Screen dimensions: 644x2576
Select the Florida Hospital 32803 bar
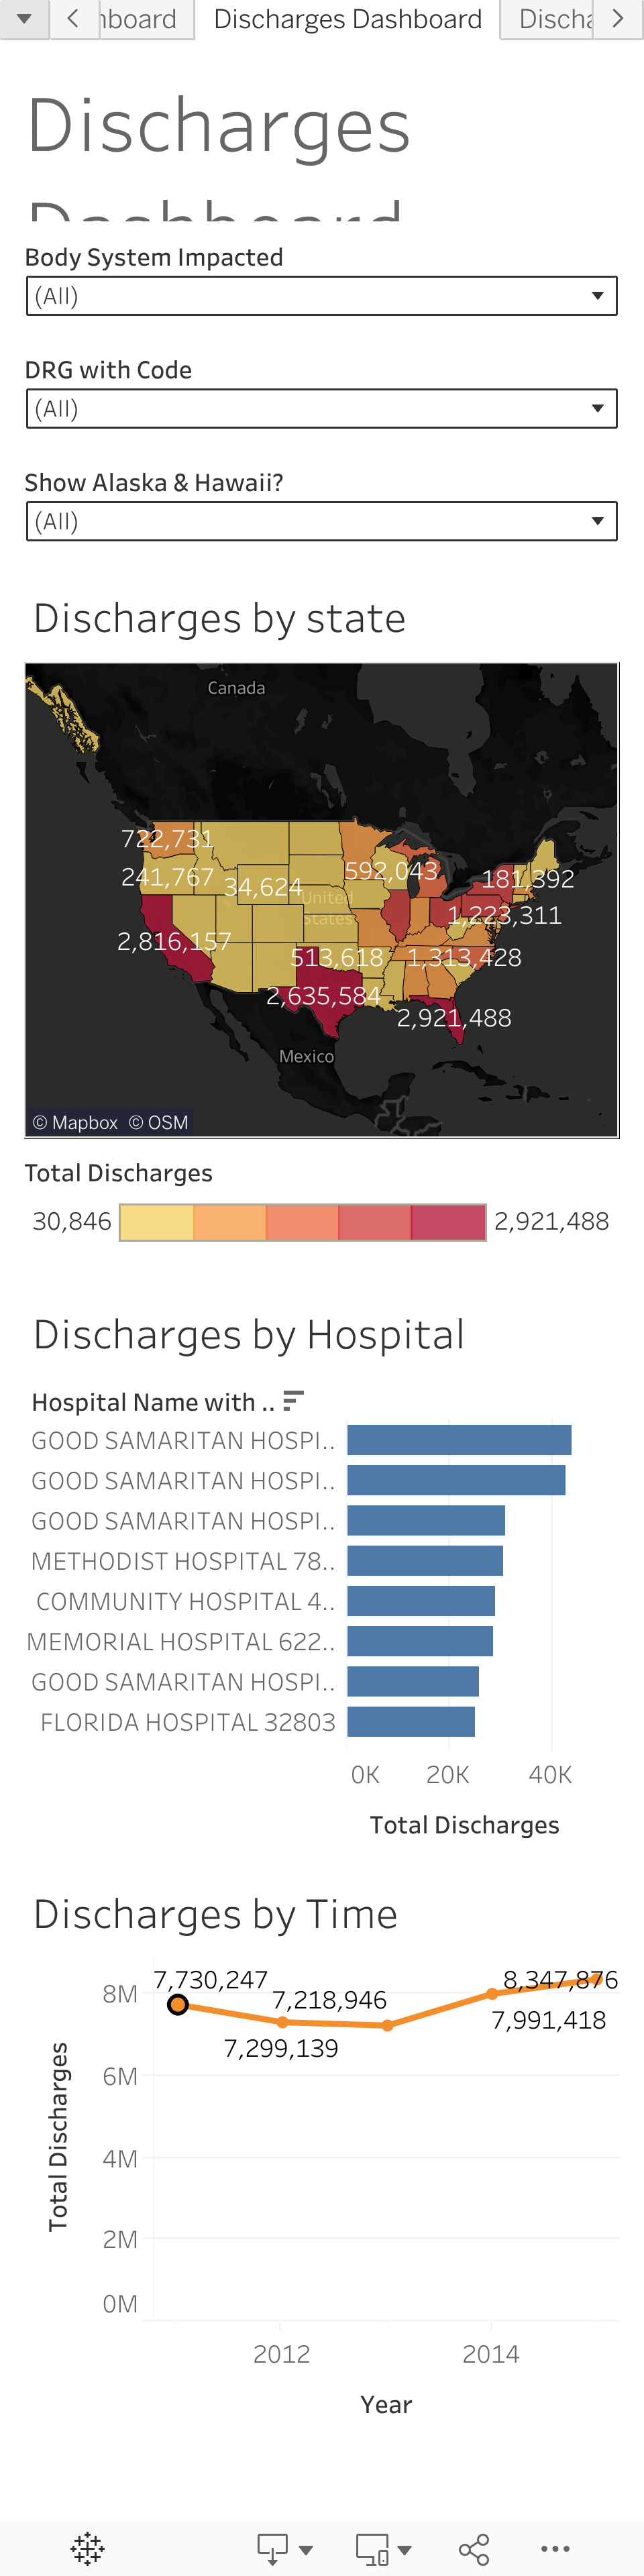(411, 1722)
